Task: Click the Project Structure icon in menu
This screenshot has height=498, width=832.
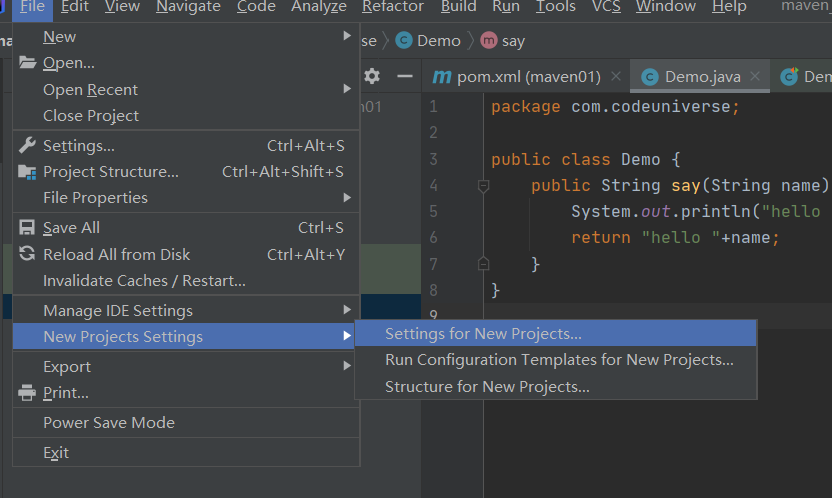Action: [x=27, y=172]
